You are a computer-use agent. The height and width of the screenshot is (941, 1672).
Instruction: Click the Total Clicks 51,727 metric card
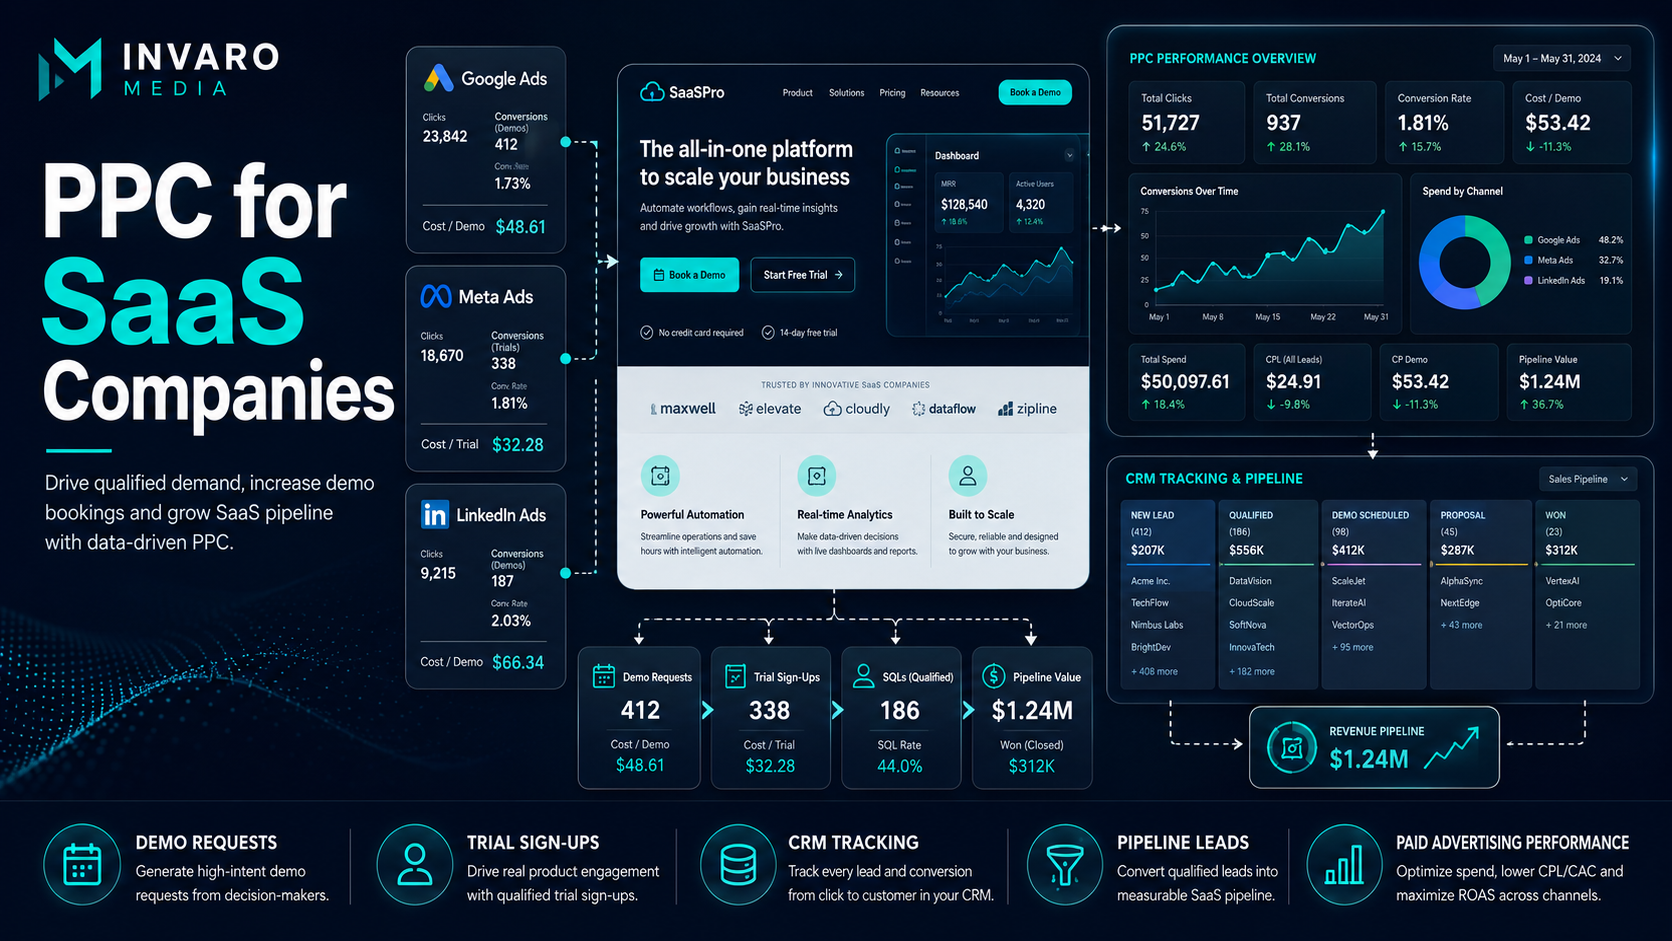[x=1186, y=122]
